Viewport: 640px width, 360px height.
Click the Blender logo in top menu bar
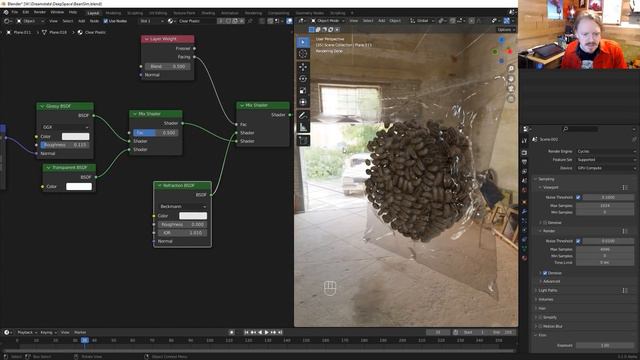(6, 12)
